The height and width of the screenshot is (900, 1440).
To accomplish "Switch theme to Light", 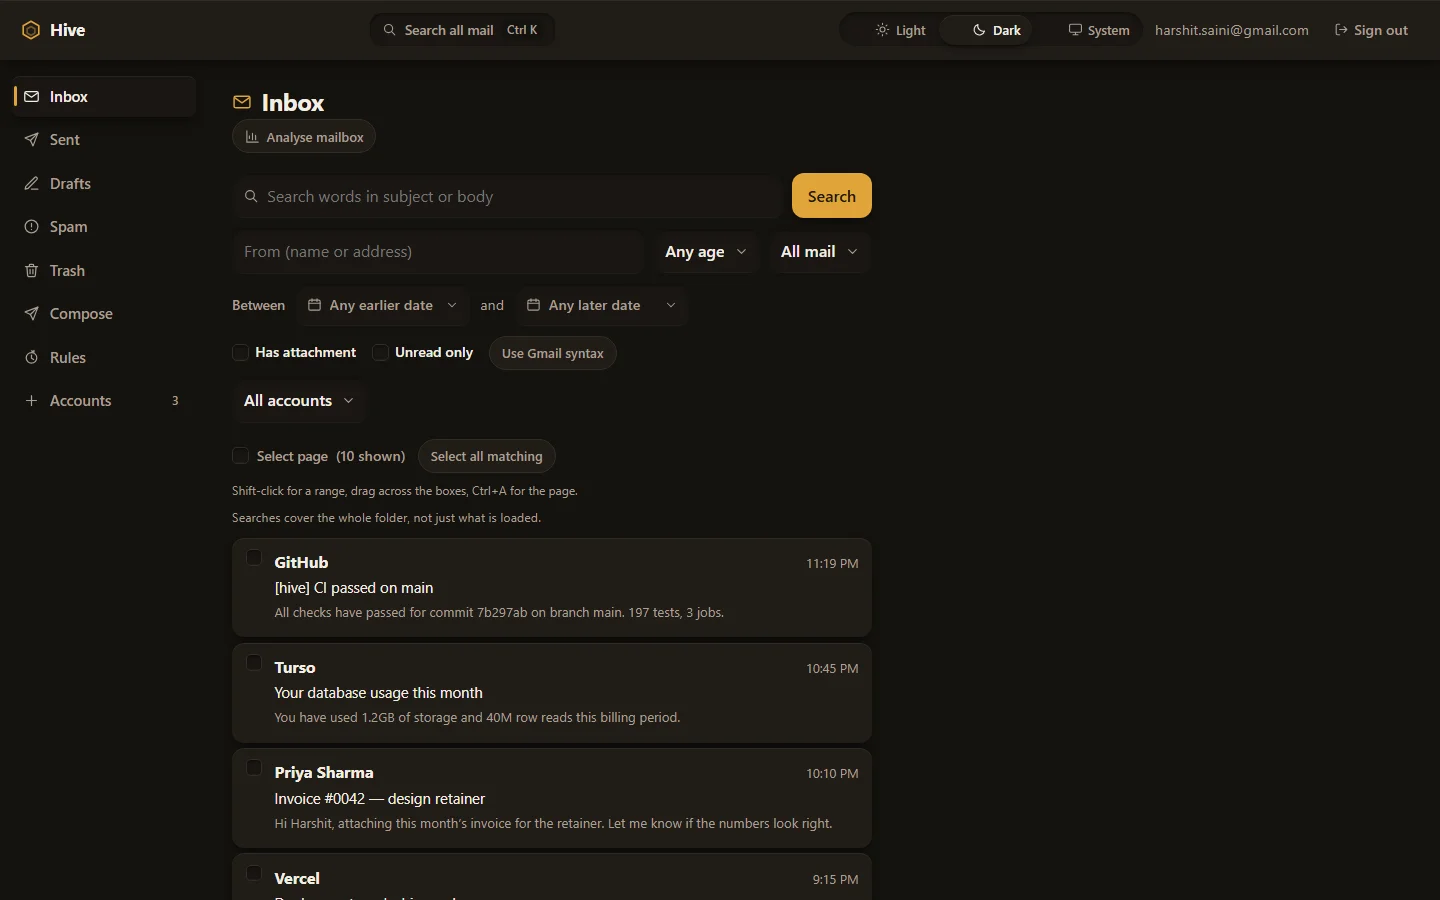I will (x=900, y=30).
